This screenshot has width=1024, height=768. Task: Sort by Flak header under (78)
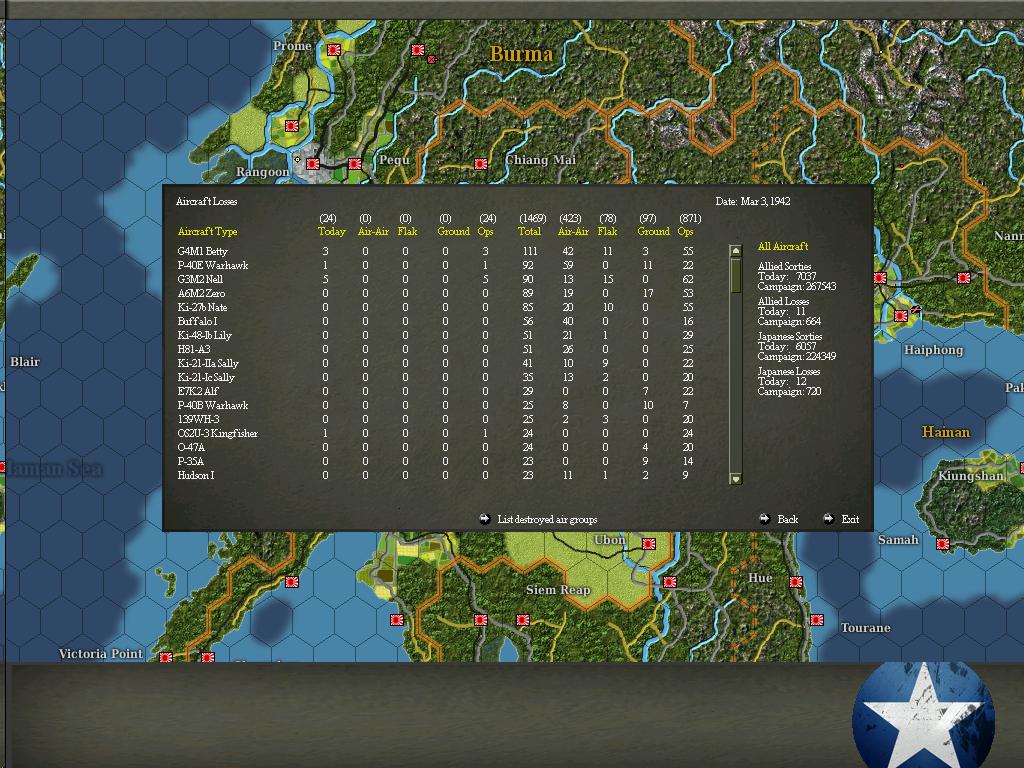pyautogui.click(x=607, y=231)
